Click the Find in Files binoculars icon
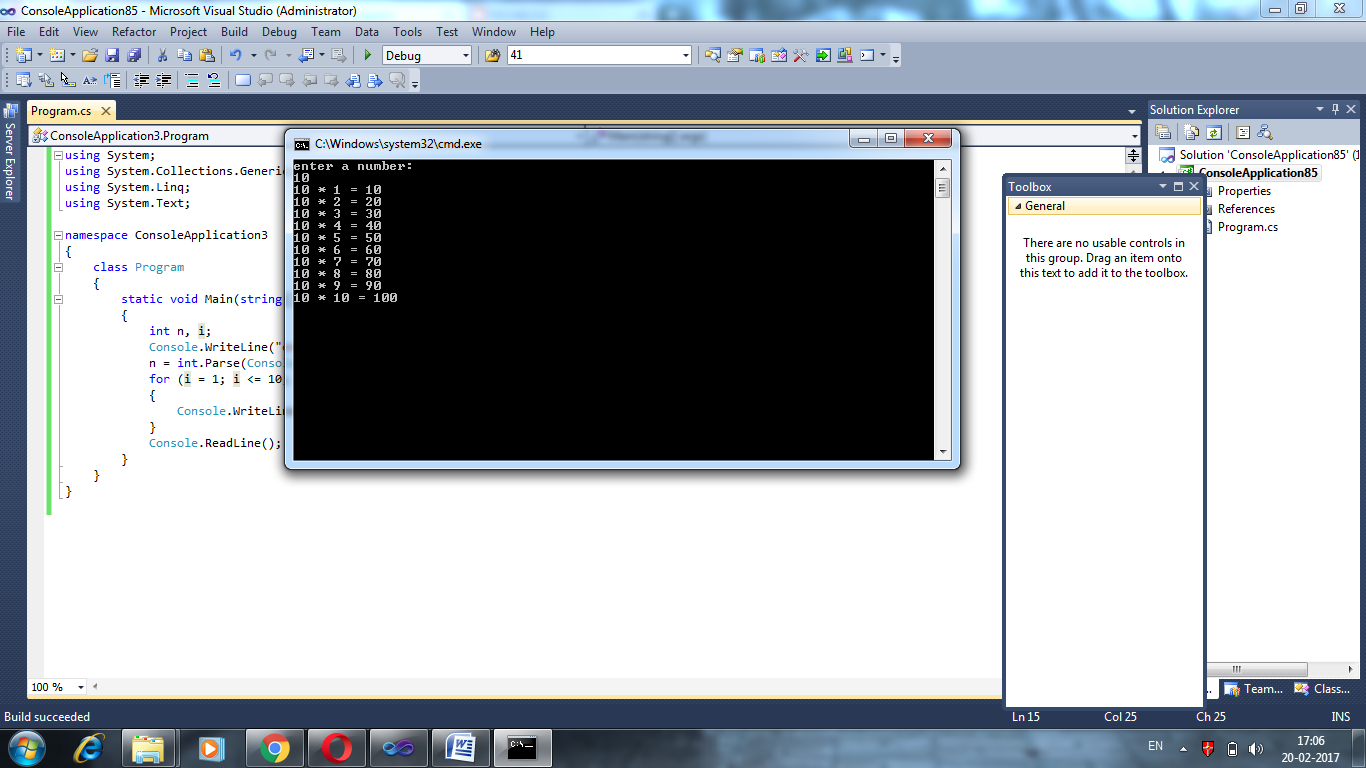 pos(492,56)
